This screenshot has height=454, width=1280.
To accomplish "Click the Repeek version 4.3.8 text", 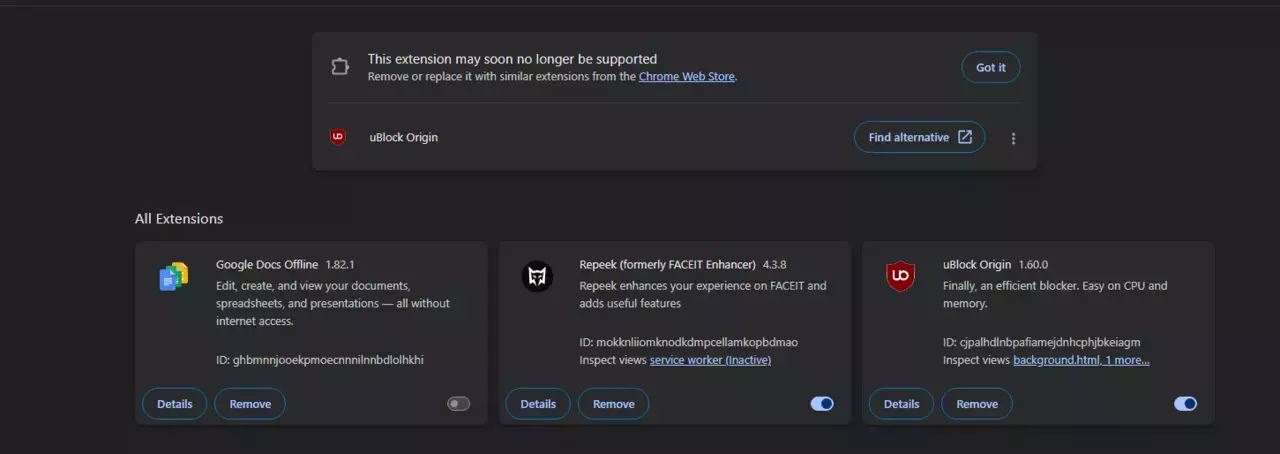I will point(775,265).
